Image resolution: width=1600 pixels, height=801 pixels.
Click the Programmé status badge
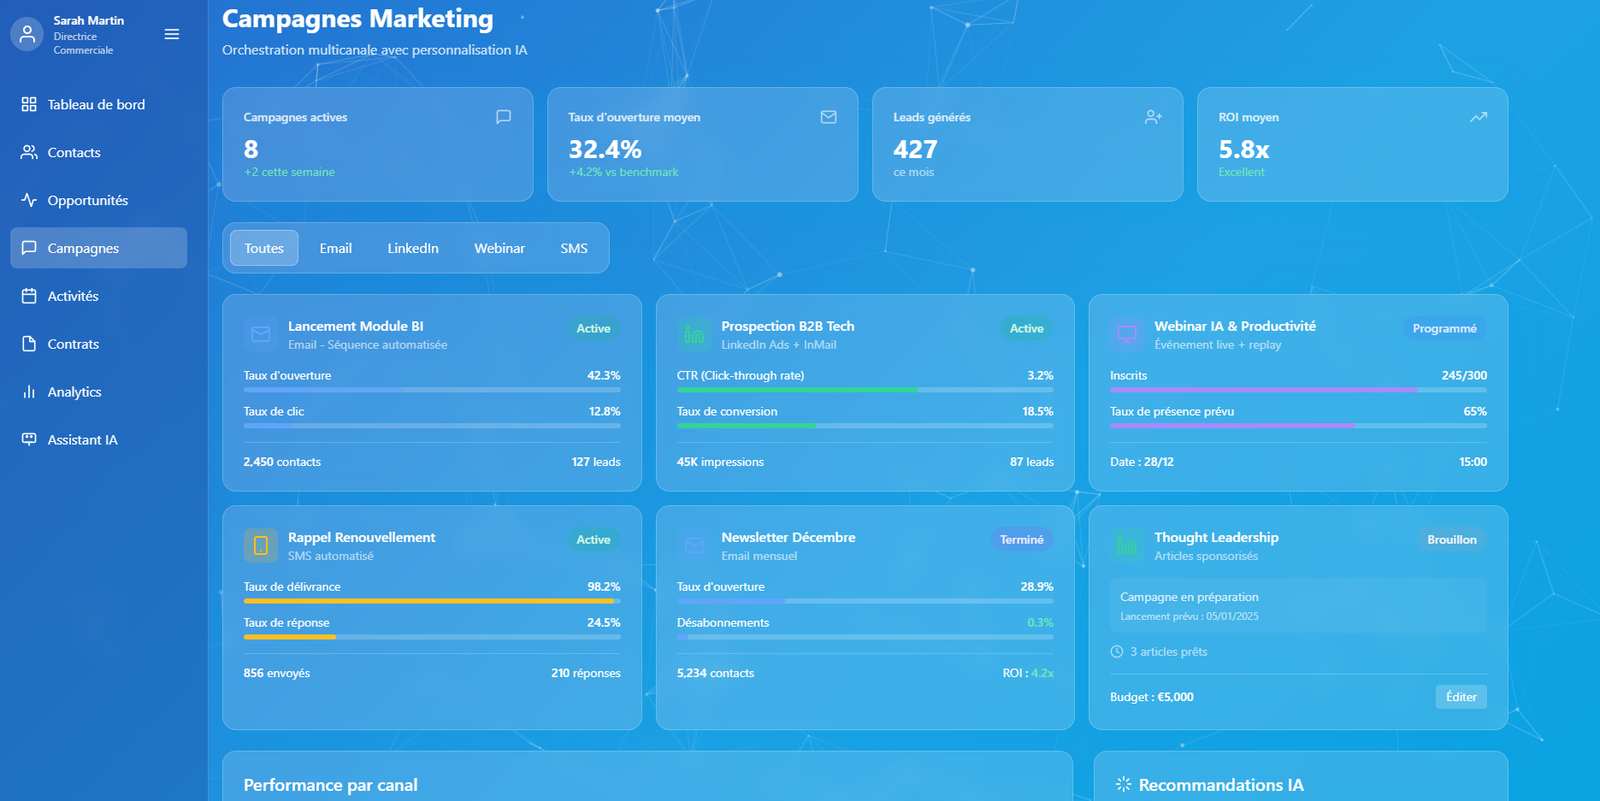(x=1444, y=329)
